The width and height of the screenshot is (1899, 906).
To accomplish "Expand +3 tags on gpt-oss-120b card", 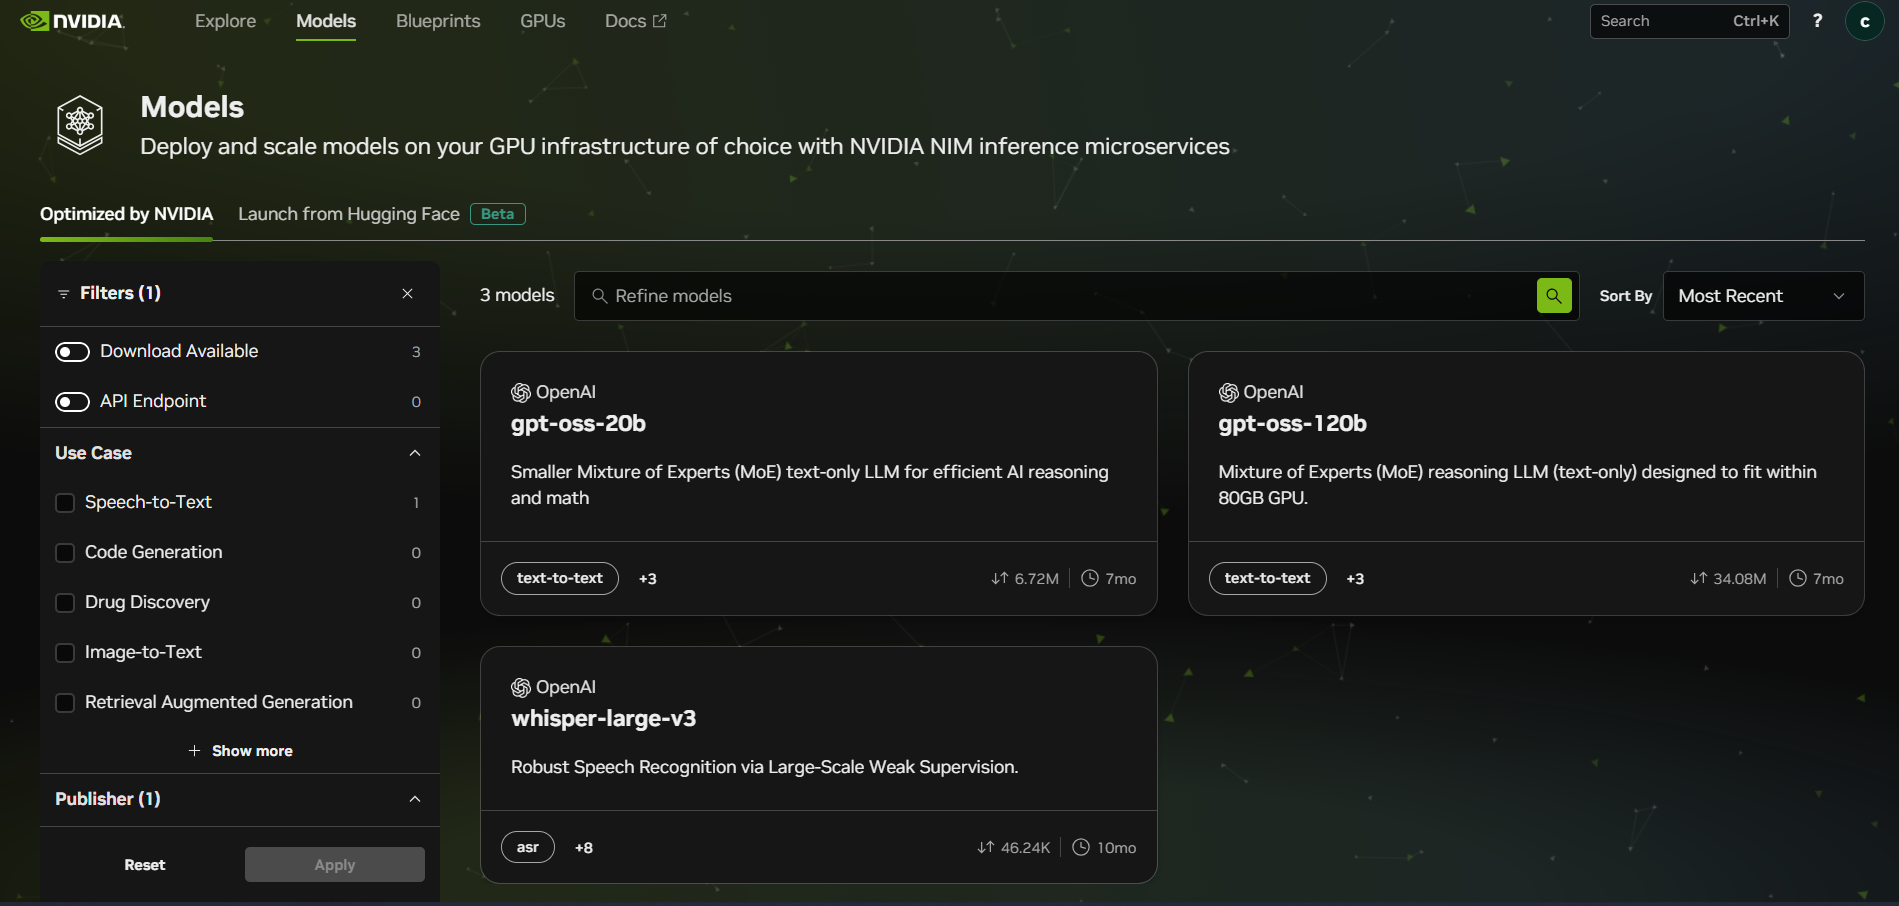I will tap(1355, 578).
